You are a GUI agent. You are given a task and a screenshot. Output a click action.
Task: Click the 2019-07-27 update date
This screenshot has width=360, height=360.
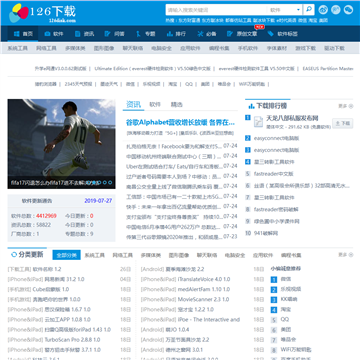pos(98,201)
